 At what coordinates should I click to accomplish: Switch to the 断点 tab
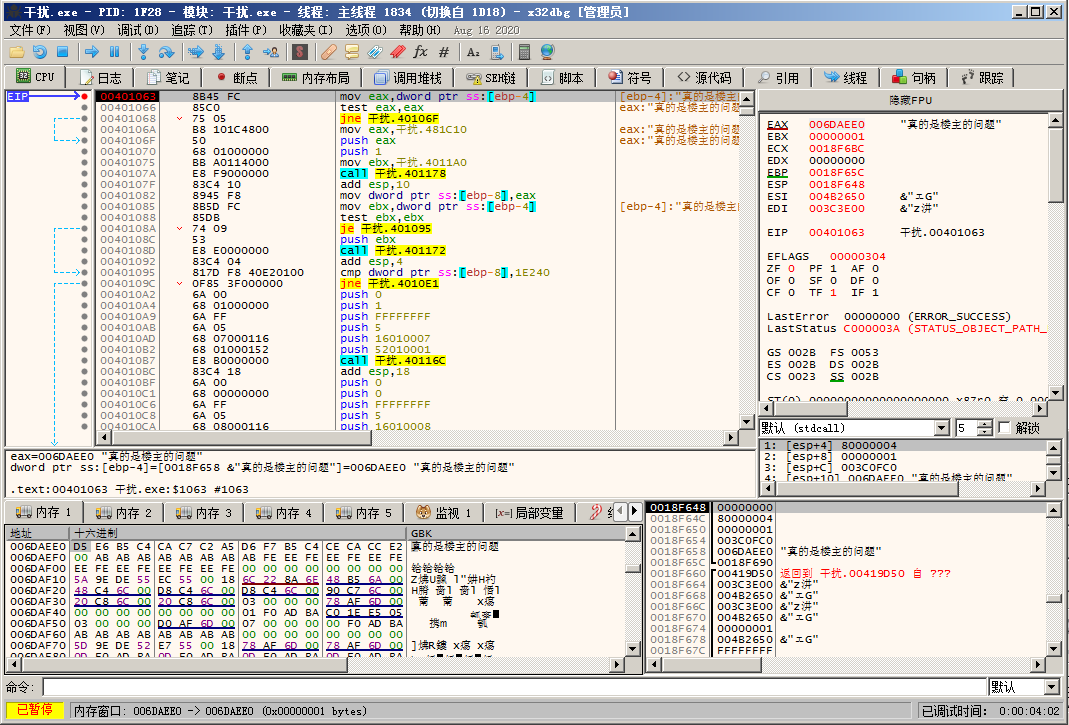(x=236, y=78)
